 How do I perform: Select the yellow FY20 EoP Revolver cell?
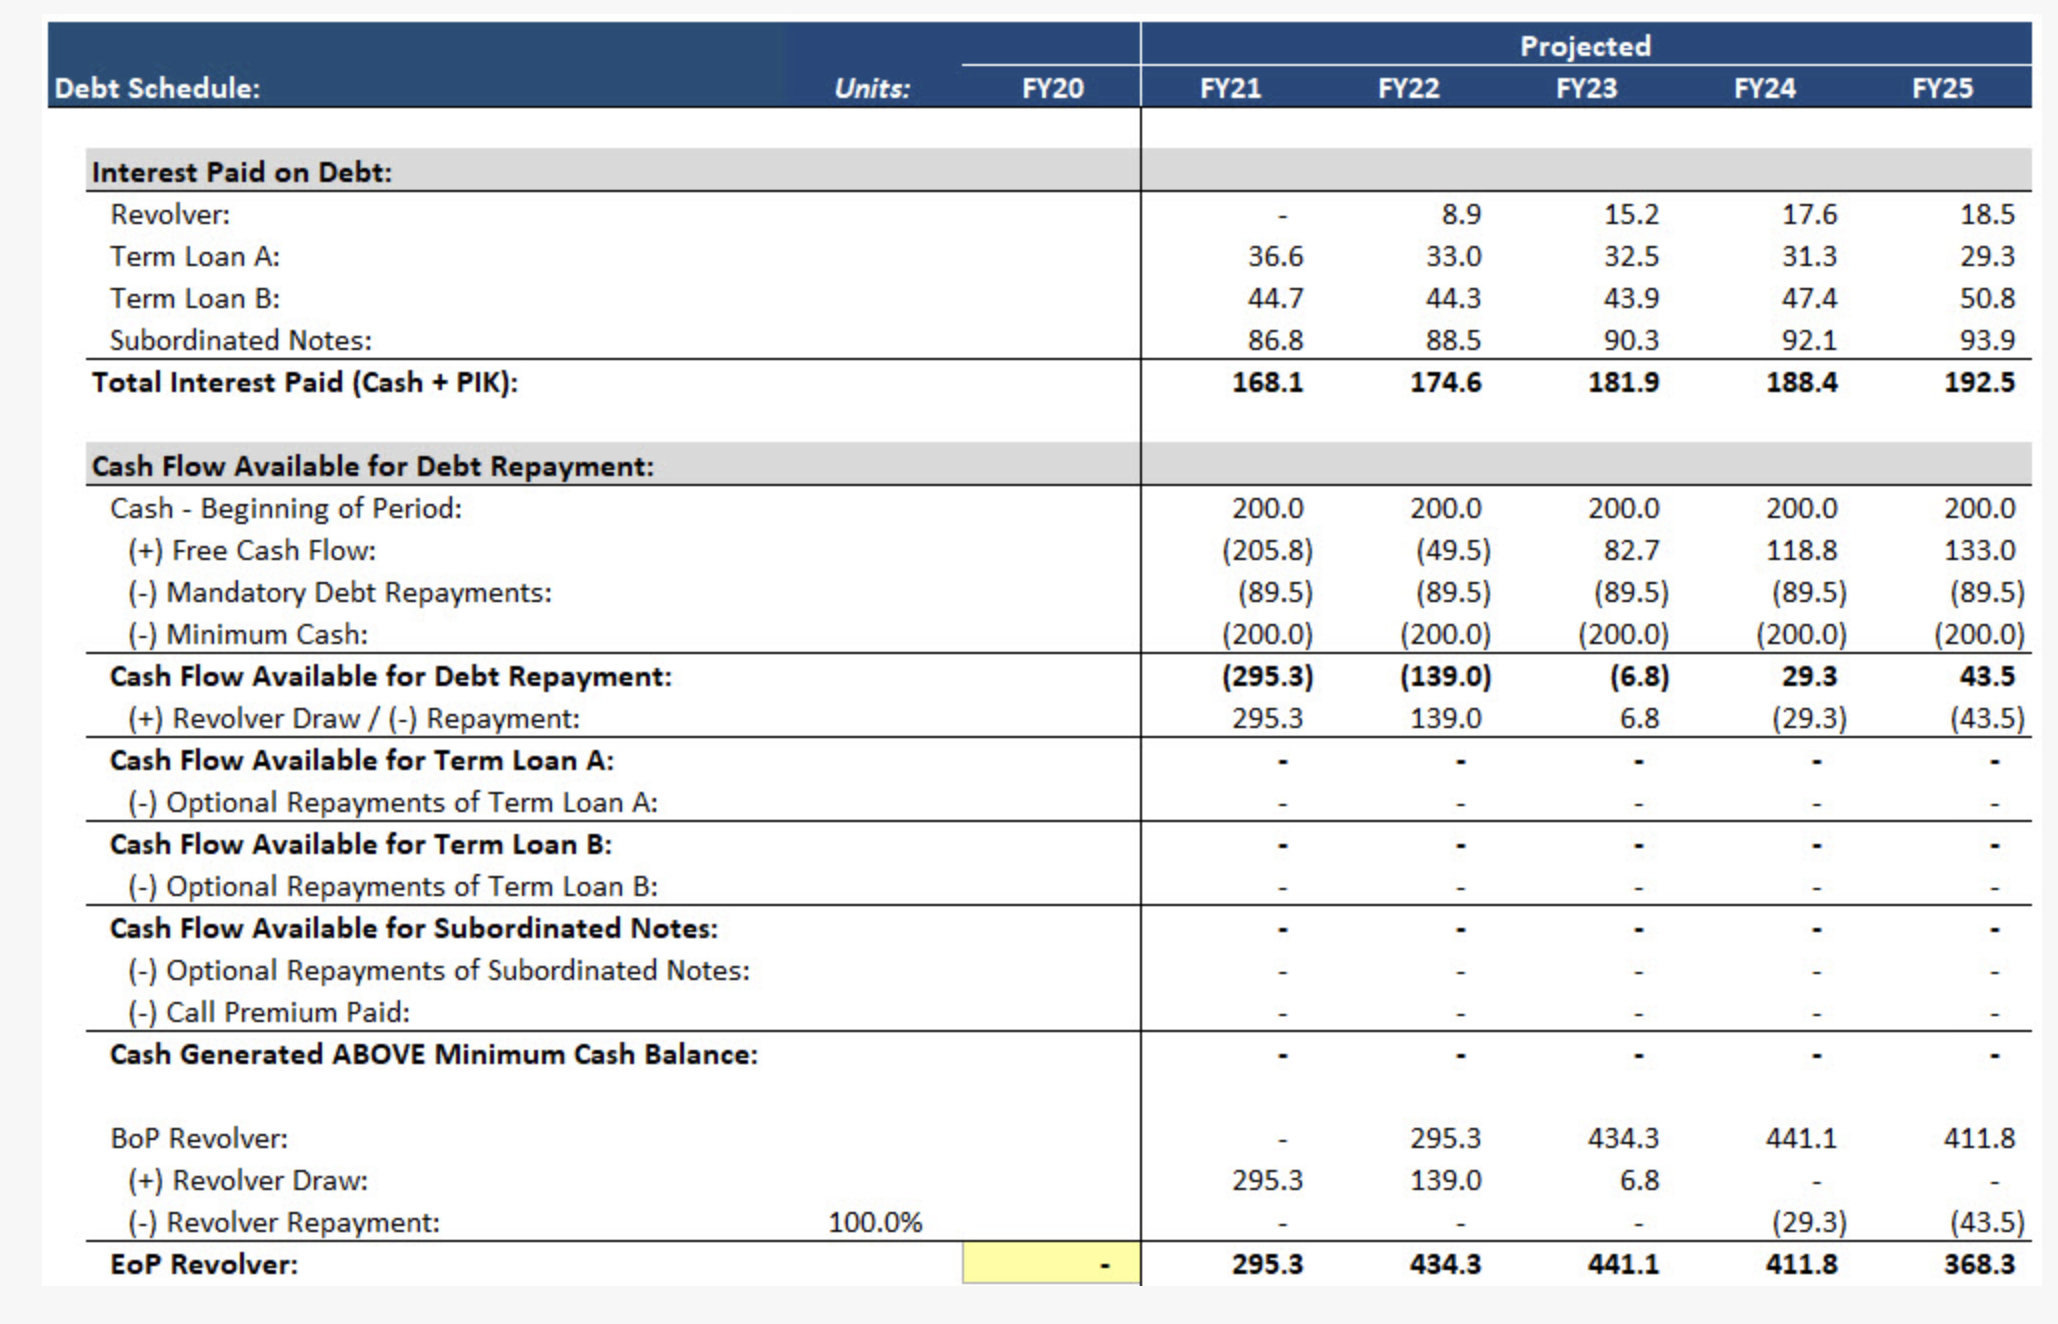point(1050,1264)
